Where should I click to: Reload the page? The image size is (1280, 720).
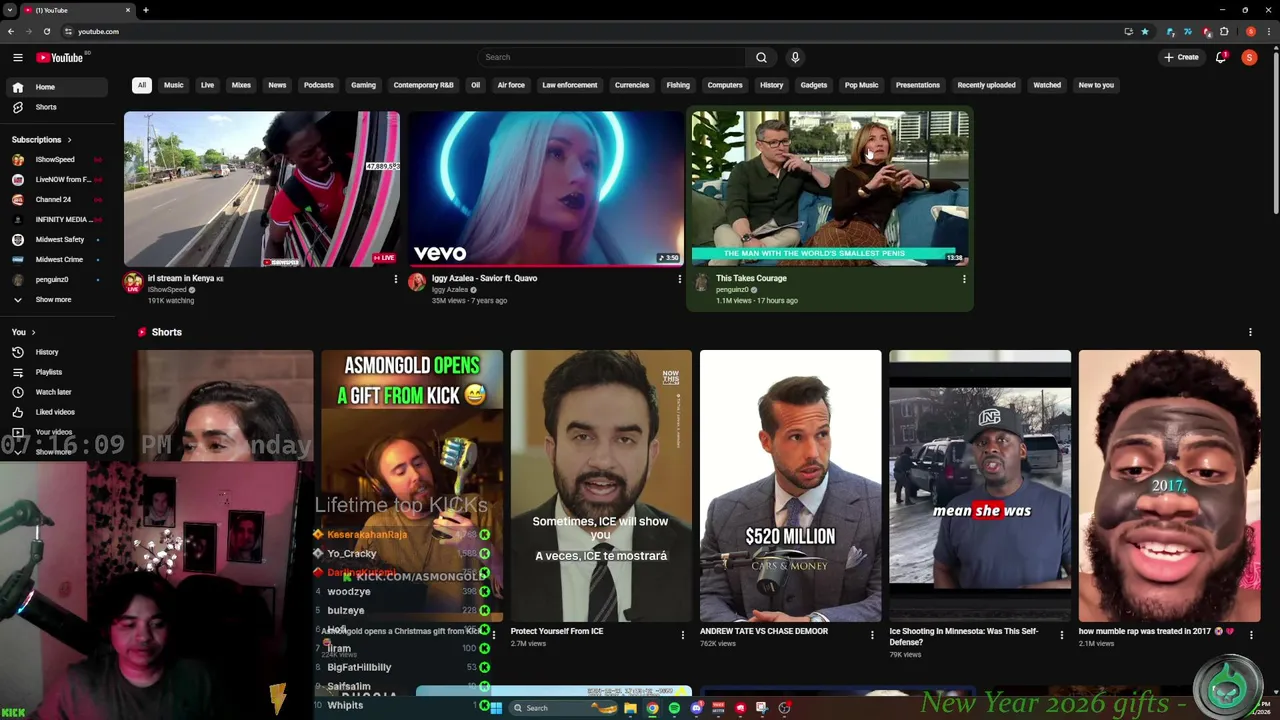pyautogui.click(x=46, y=31)
